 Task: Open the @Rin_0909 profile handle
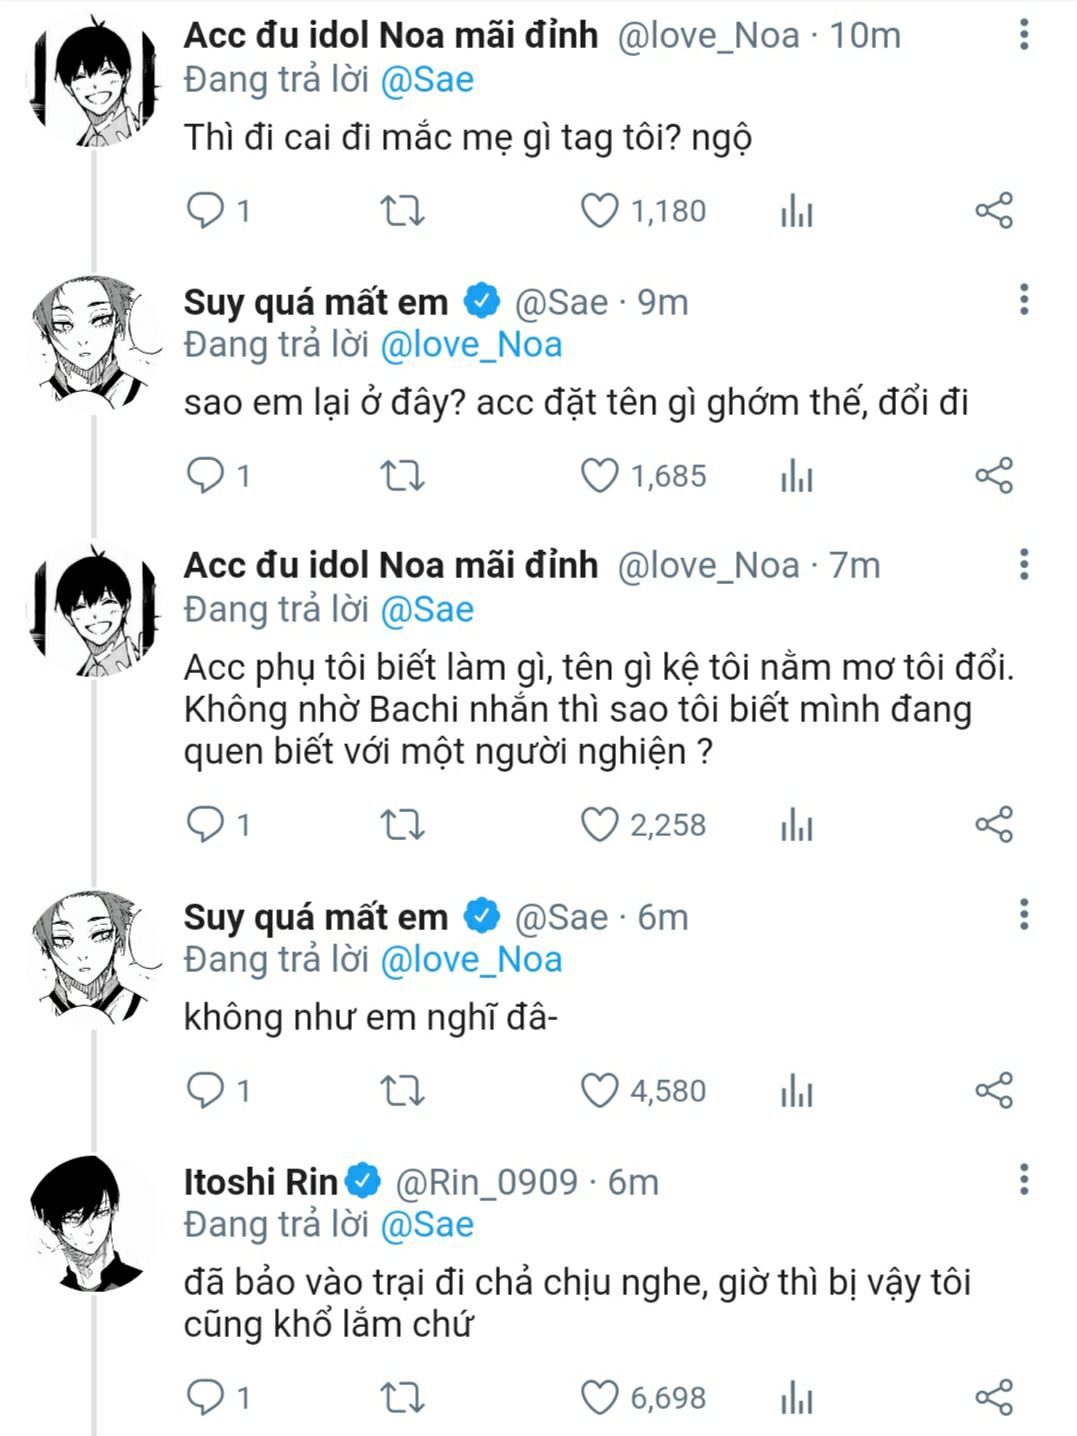pos(487,1182)
